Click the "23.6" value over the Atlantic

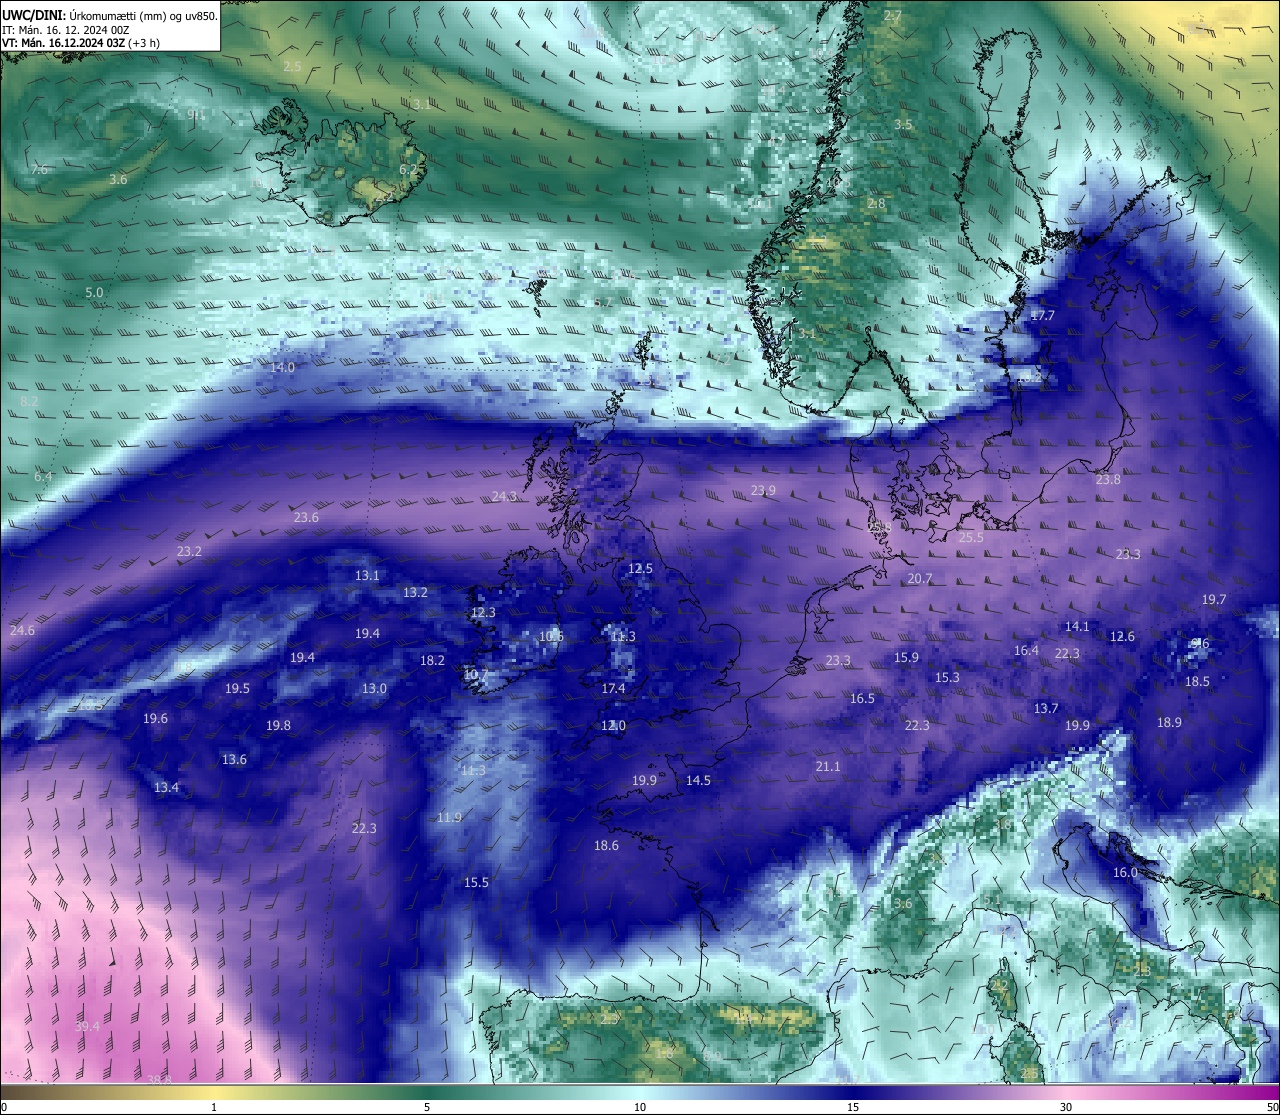tap(306, 517)
